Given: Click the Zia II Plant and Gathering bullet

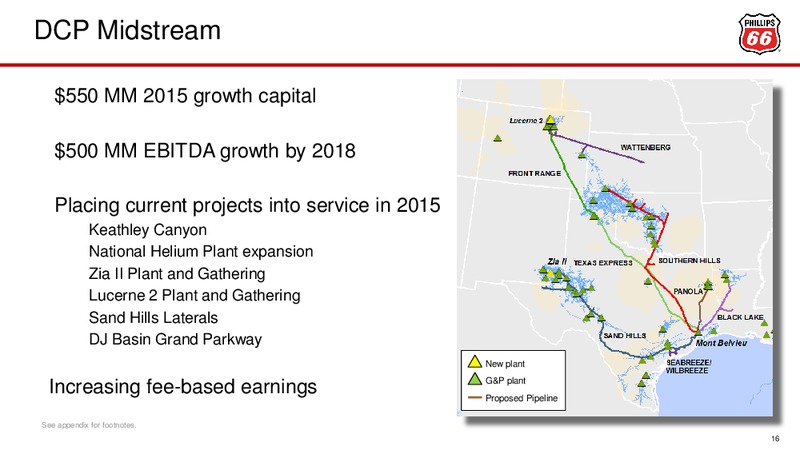Looking at the screenshot, I should point(177,274).
